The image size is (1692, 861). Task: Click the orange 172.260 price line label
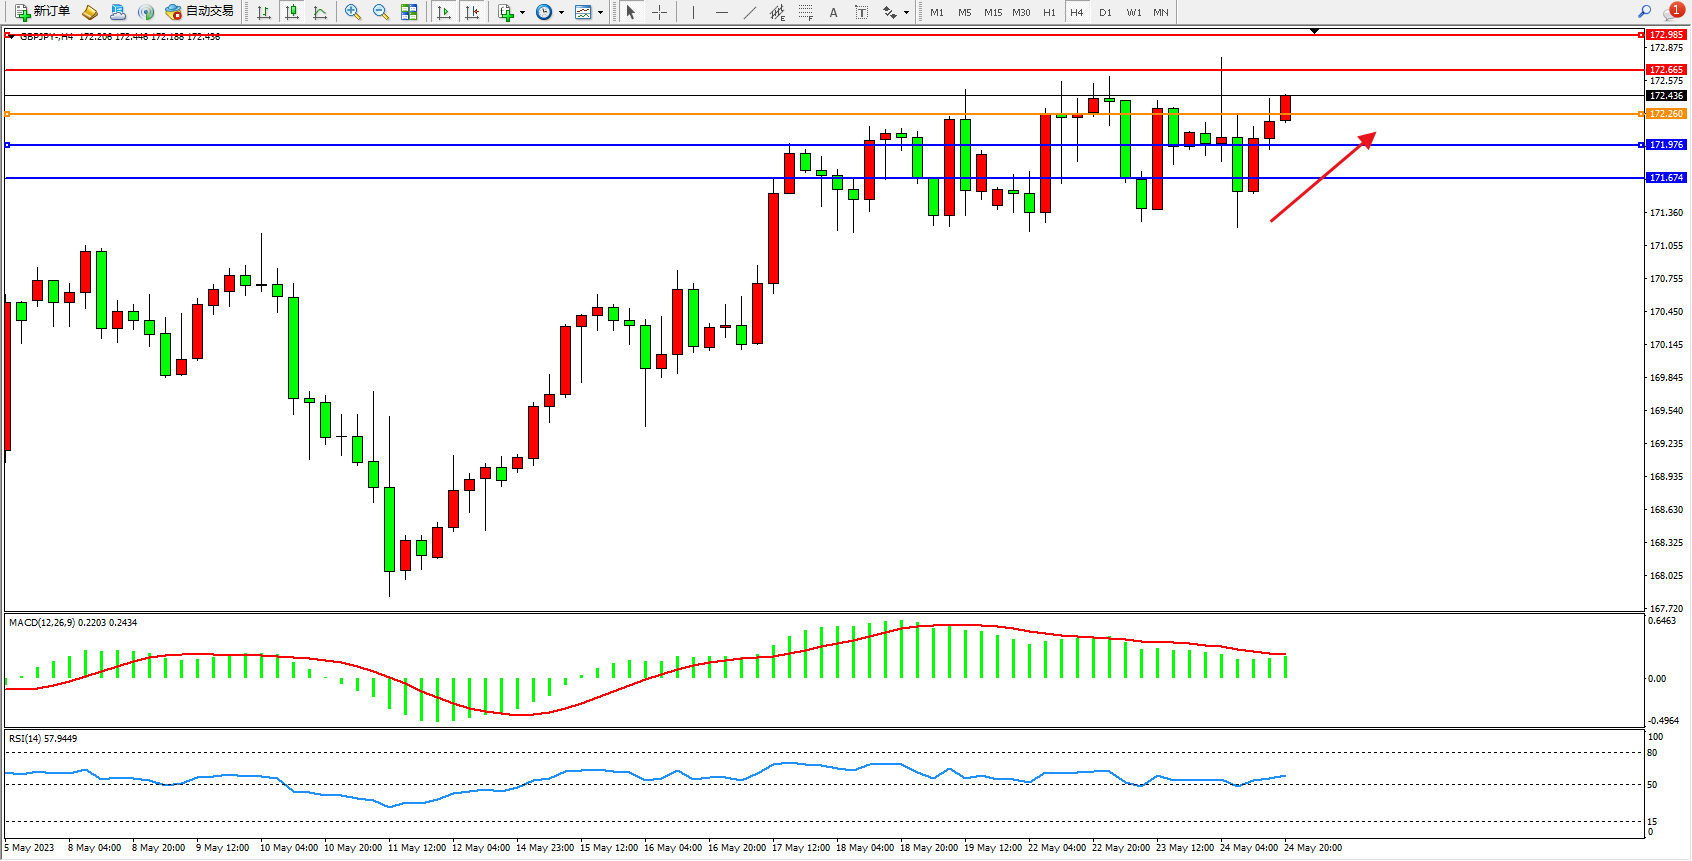coord(1666,114)
